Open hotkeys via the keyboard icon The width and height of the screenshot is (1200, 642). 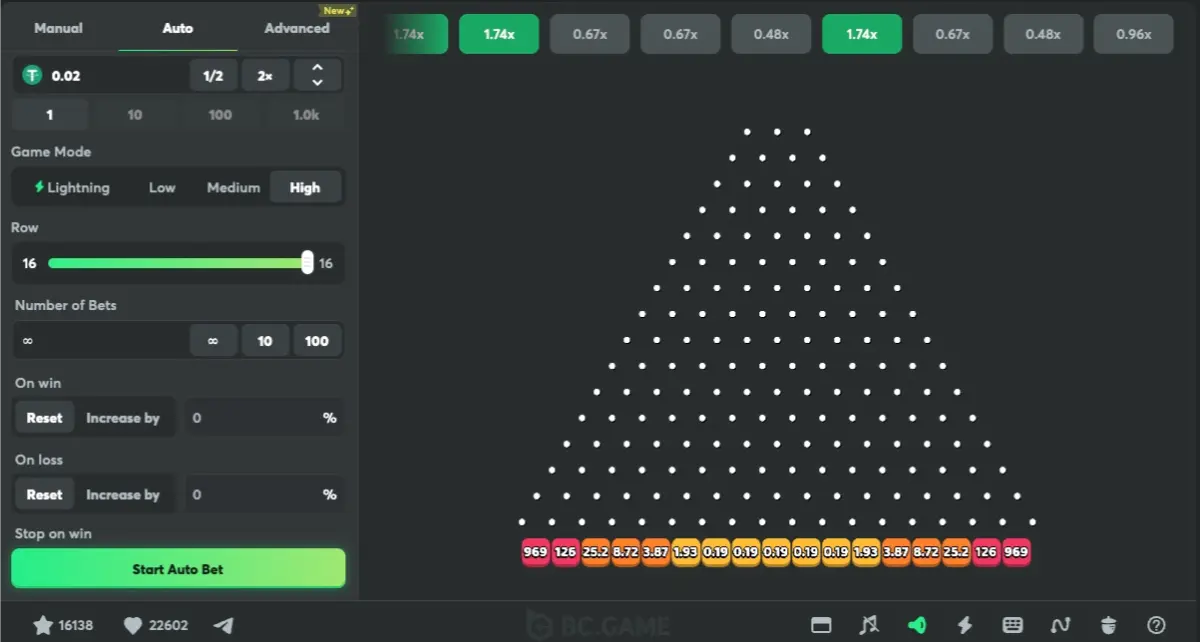[1013, 625]
